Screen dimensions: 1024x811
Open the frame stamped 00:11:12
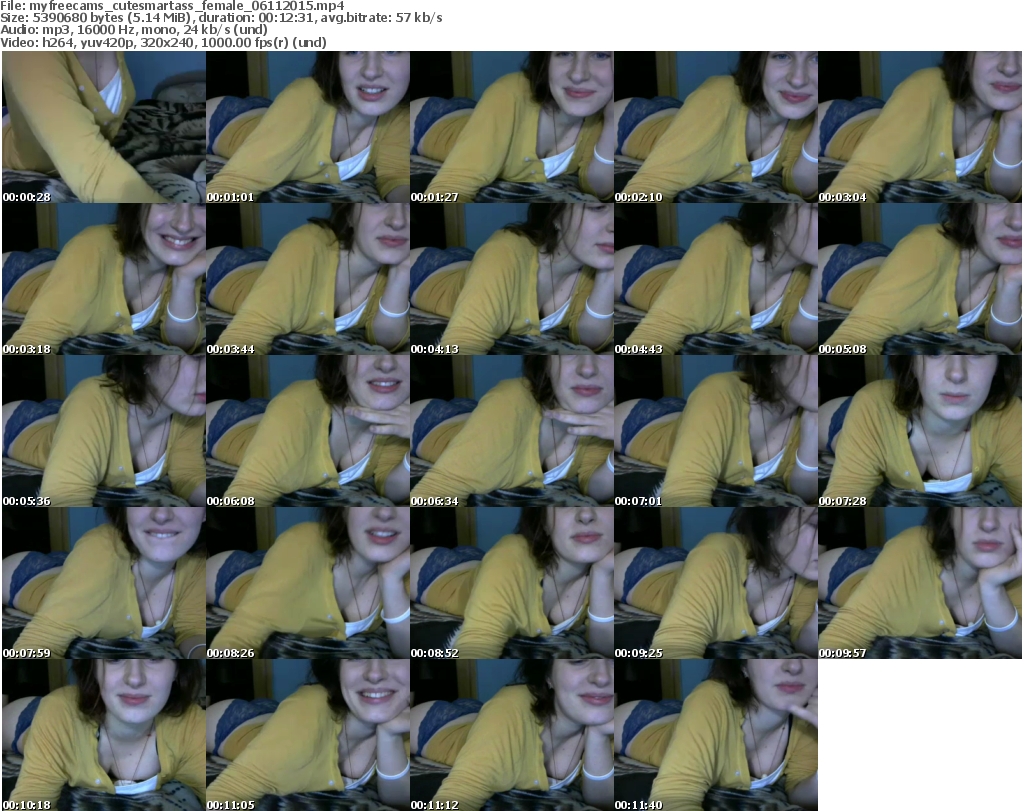coord(512,735)
